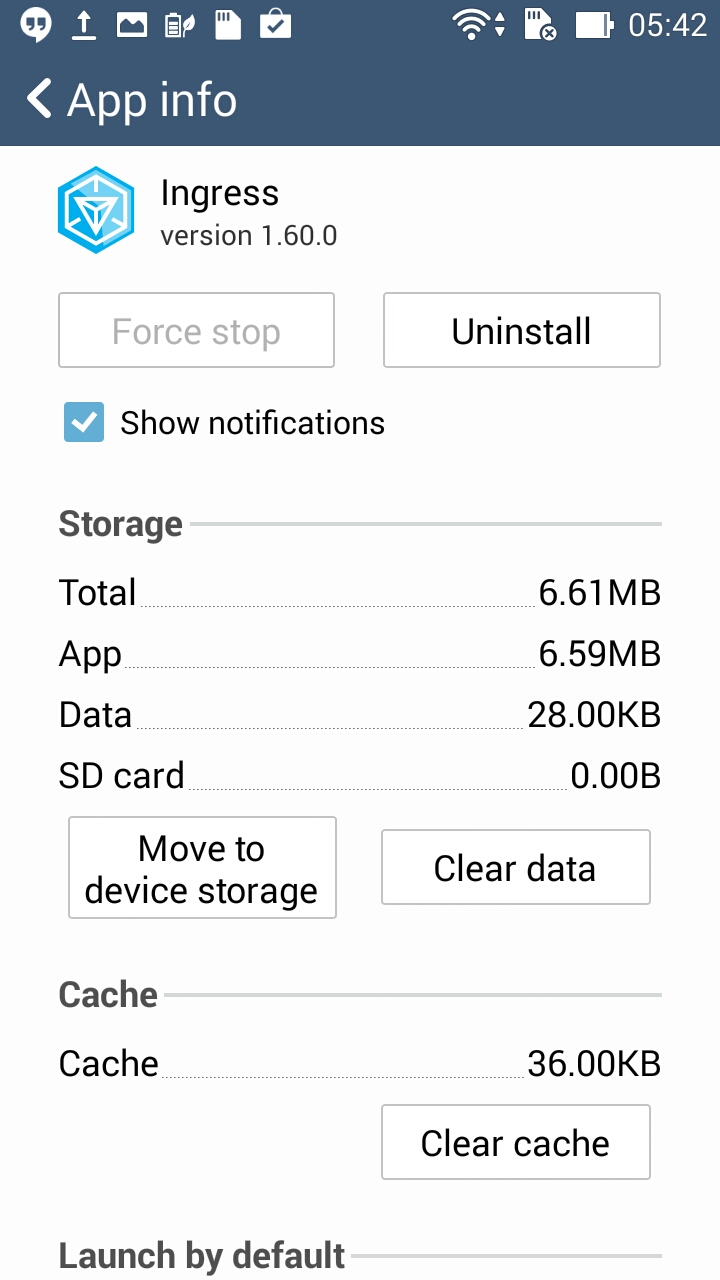The height and width of the screenshot is (1280, 720).
Task: Tap the App info title text
Action: [x=152, y=100]
